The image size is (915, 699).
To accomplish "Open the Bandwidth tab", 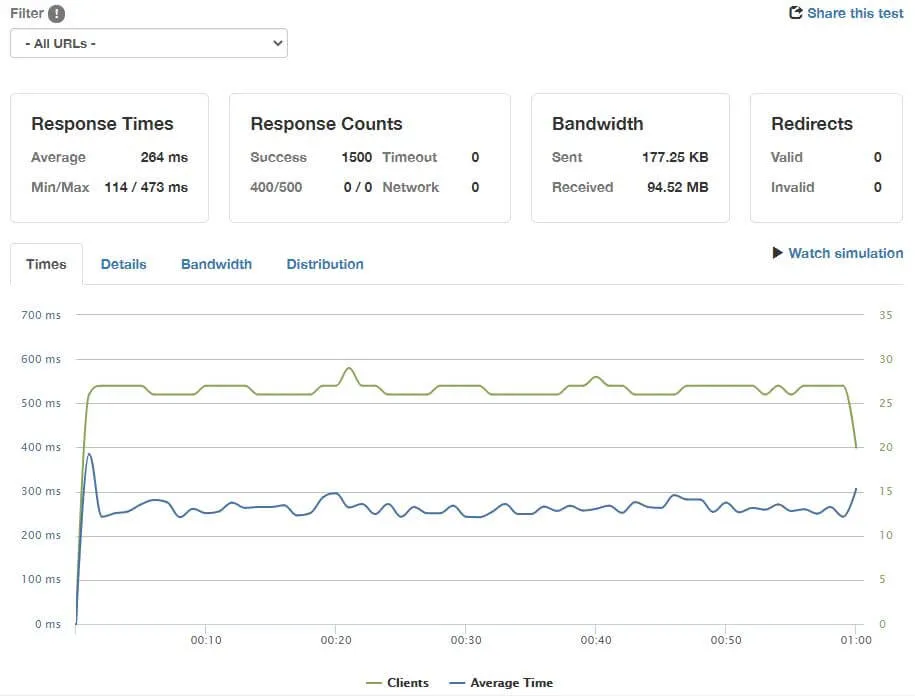I will pyautogui.click(x=216, y=264).
